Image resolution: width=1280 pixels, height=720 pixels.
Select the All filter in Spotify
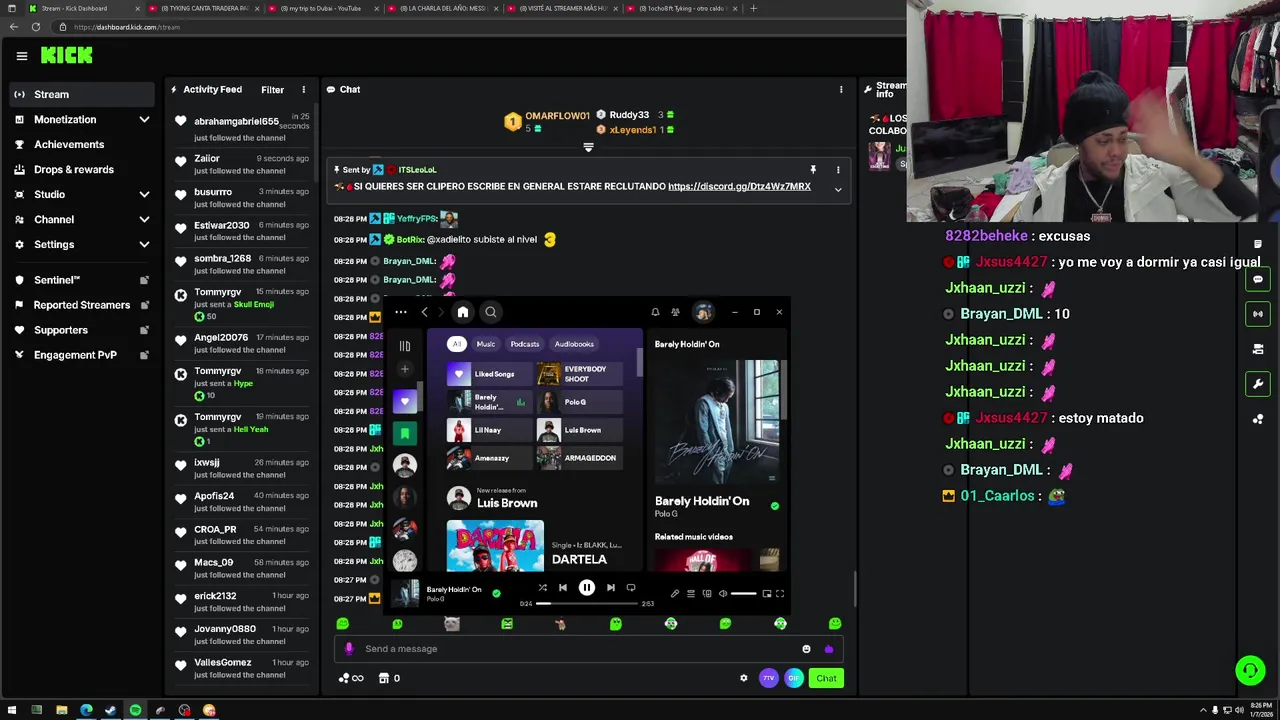(x=456, y=344)
